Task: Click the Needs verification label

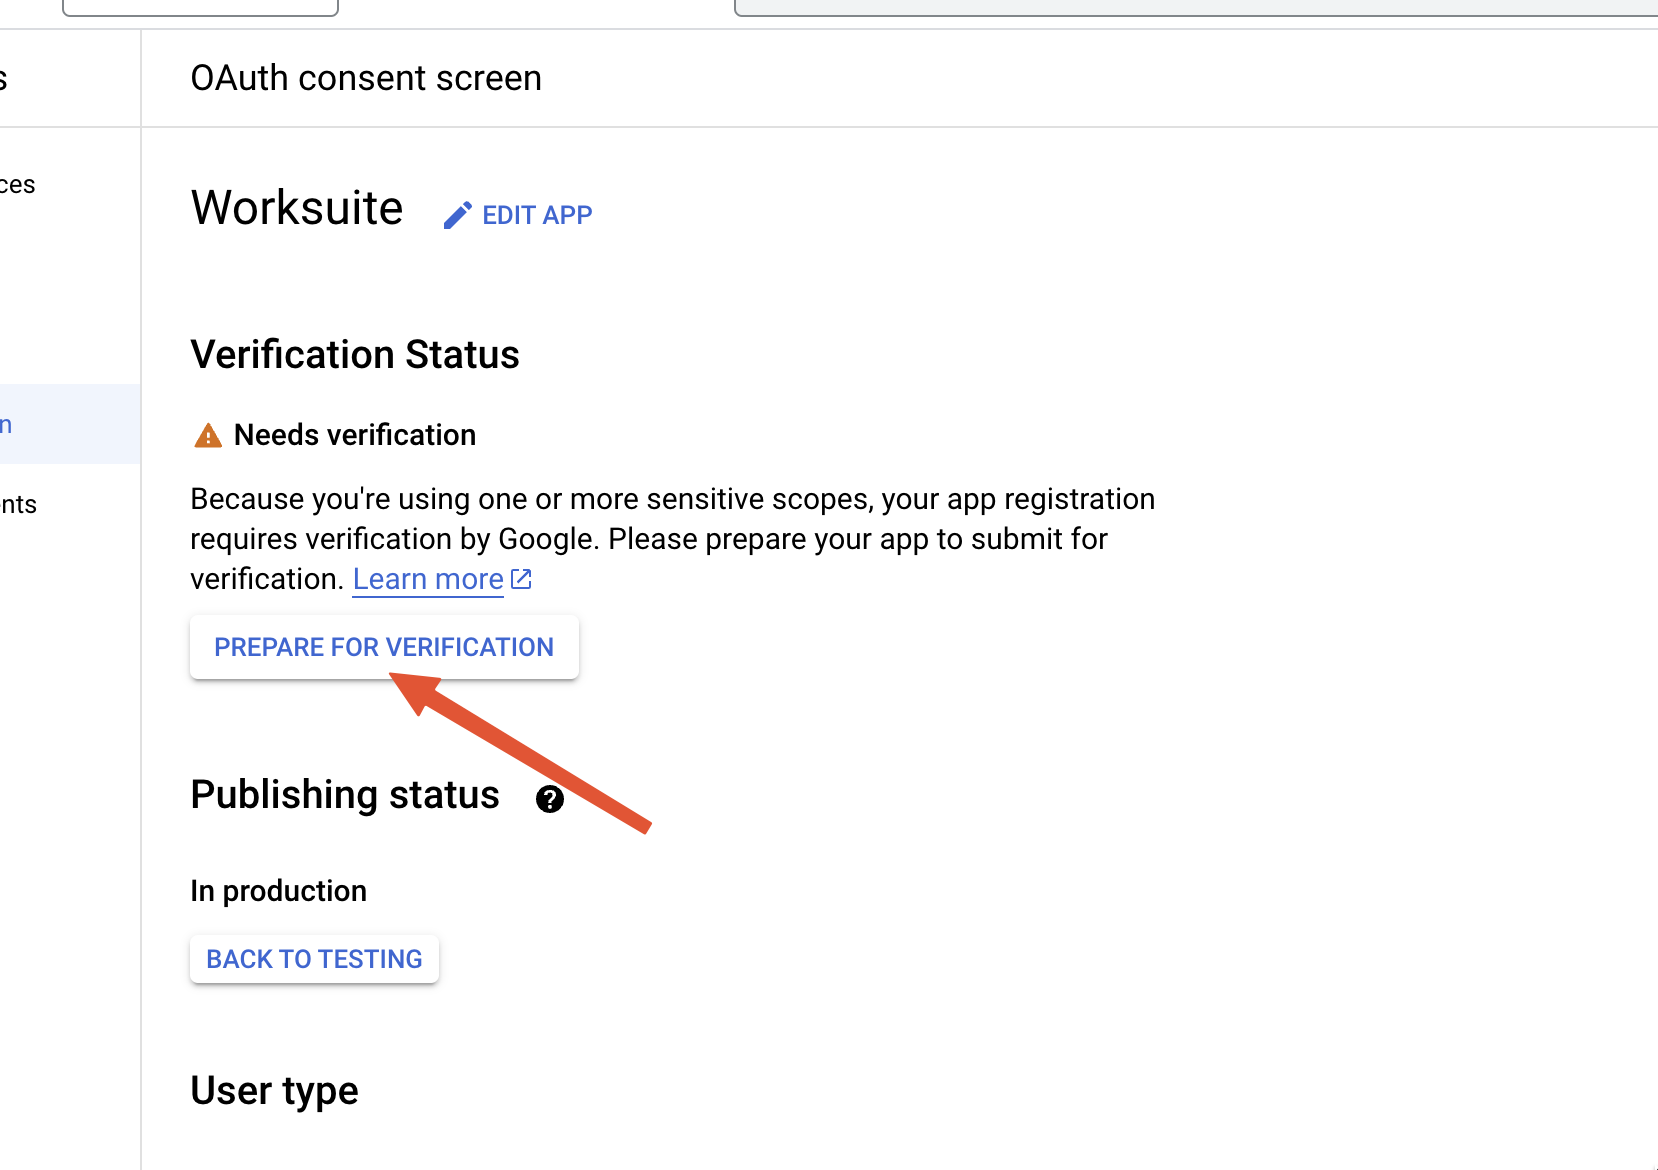Action: pyautogui.click(x=355, y=435)
